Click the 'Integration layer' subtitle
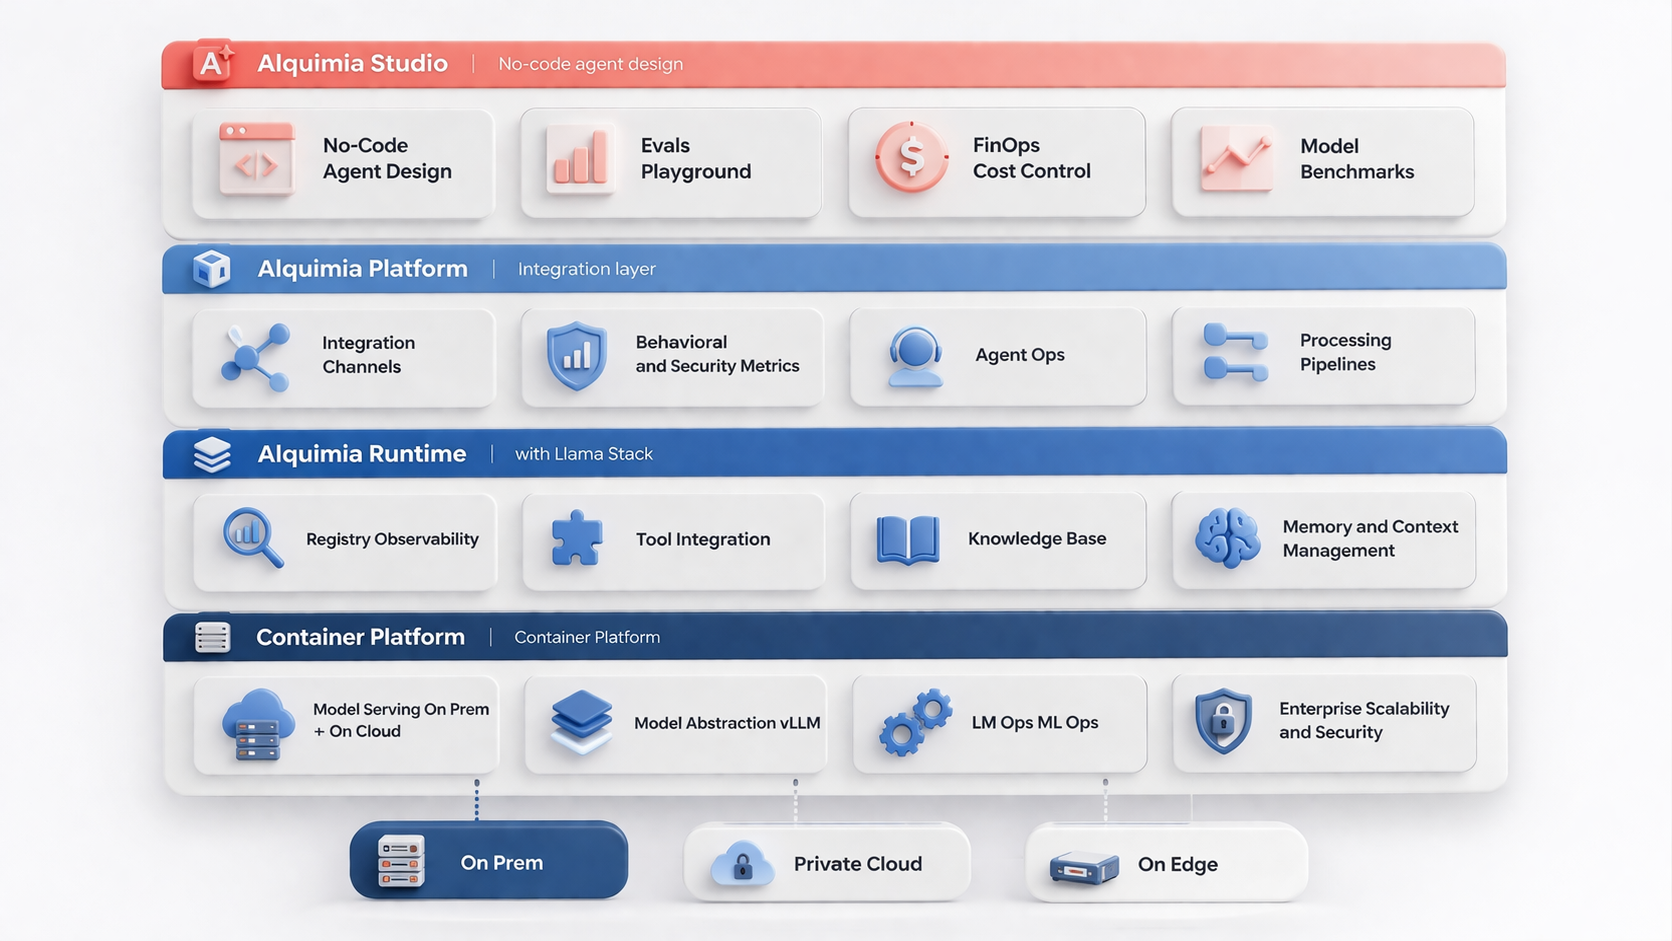 point(587,269)
